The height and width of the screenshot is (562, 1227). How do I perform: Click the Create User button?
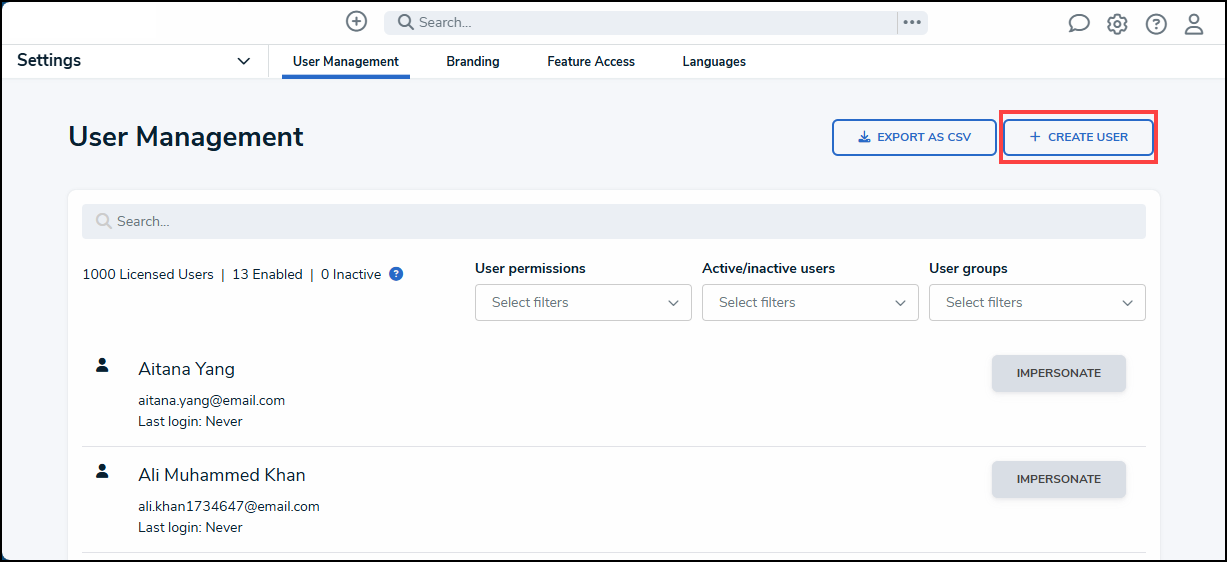pos(1078,137)
